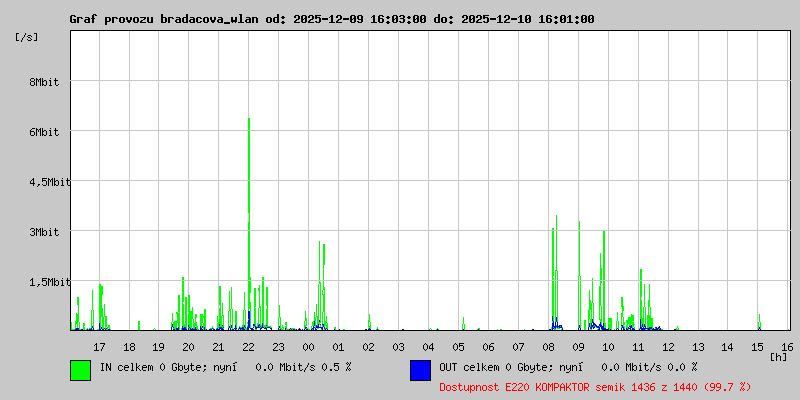Click the 17 hour mark on the x-axis
Viewport: 800px width, 400px height.
[x=99, y=346]
